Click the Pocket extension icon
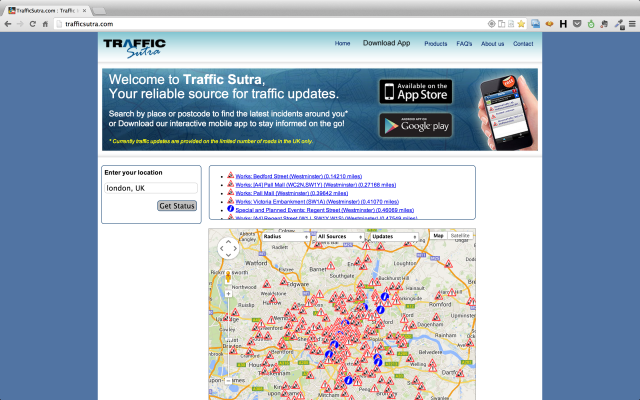 (x=577, y=24)
